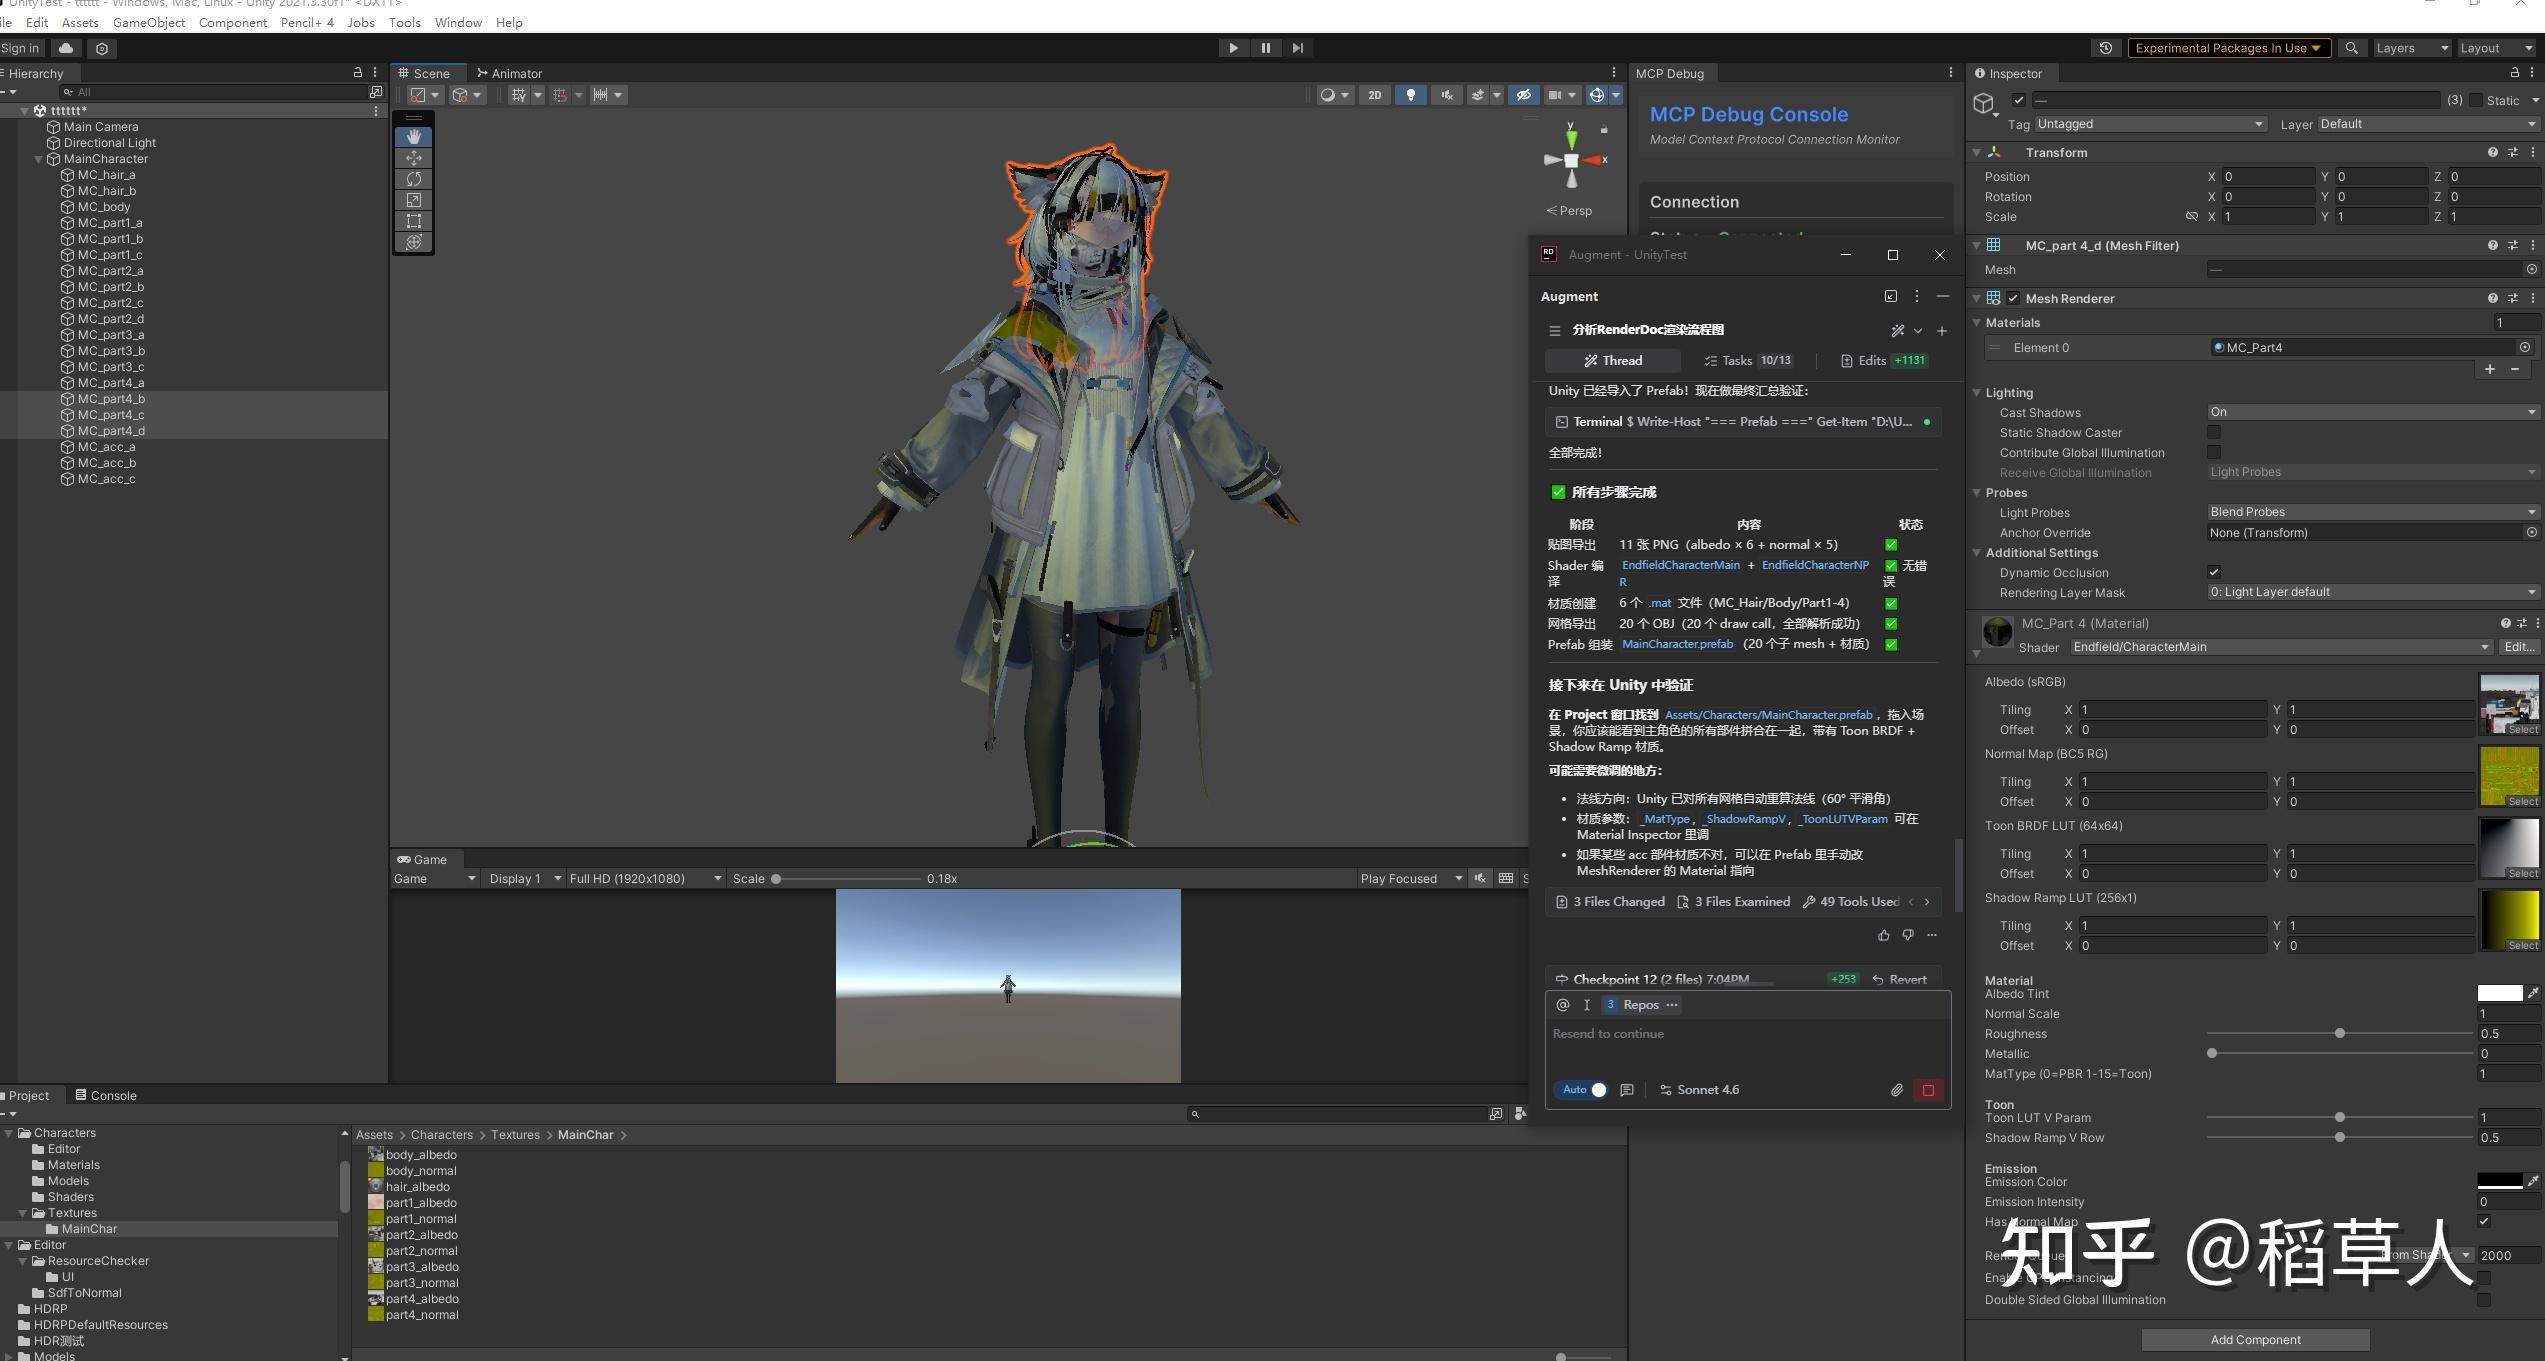Lock the Hierarchy panel
Image resolution: width=2545 pixels, height=1361 pixels.
358,73
